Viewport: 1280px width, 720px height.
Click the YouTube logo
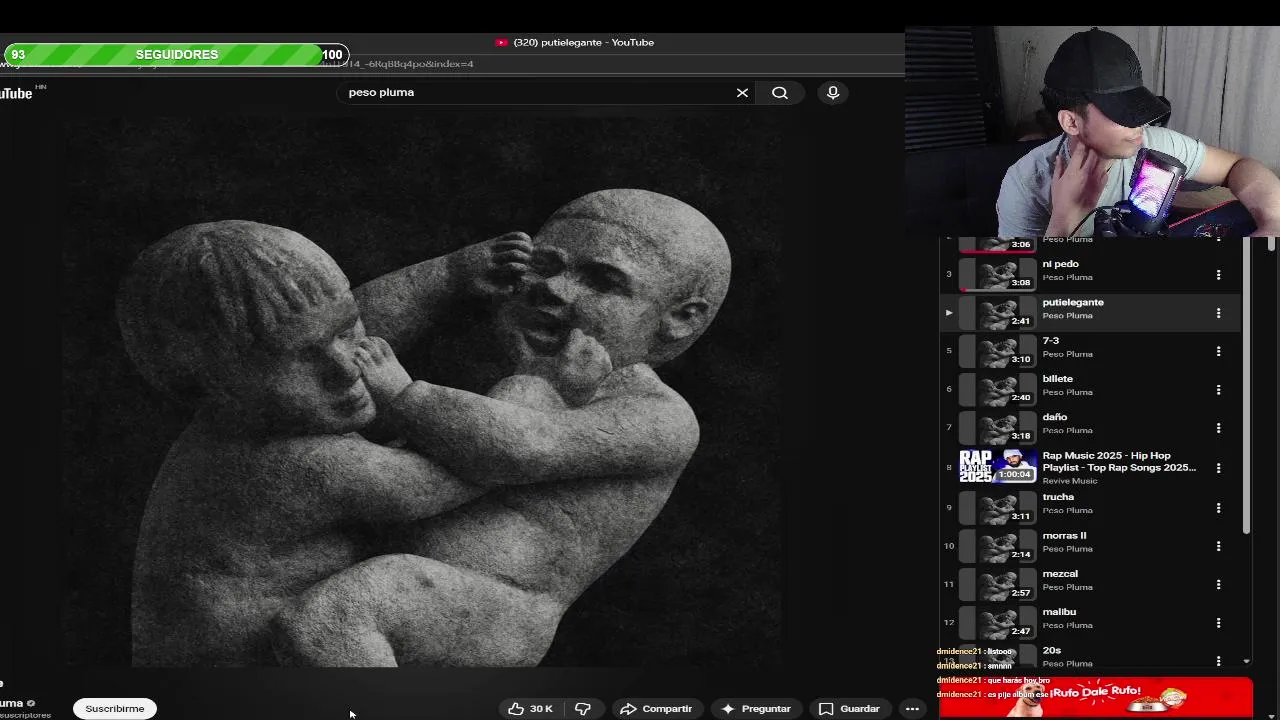coord(18,93)
